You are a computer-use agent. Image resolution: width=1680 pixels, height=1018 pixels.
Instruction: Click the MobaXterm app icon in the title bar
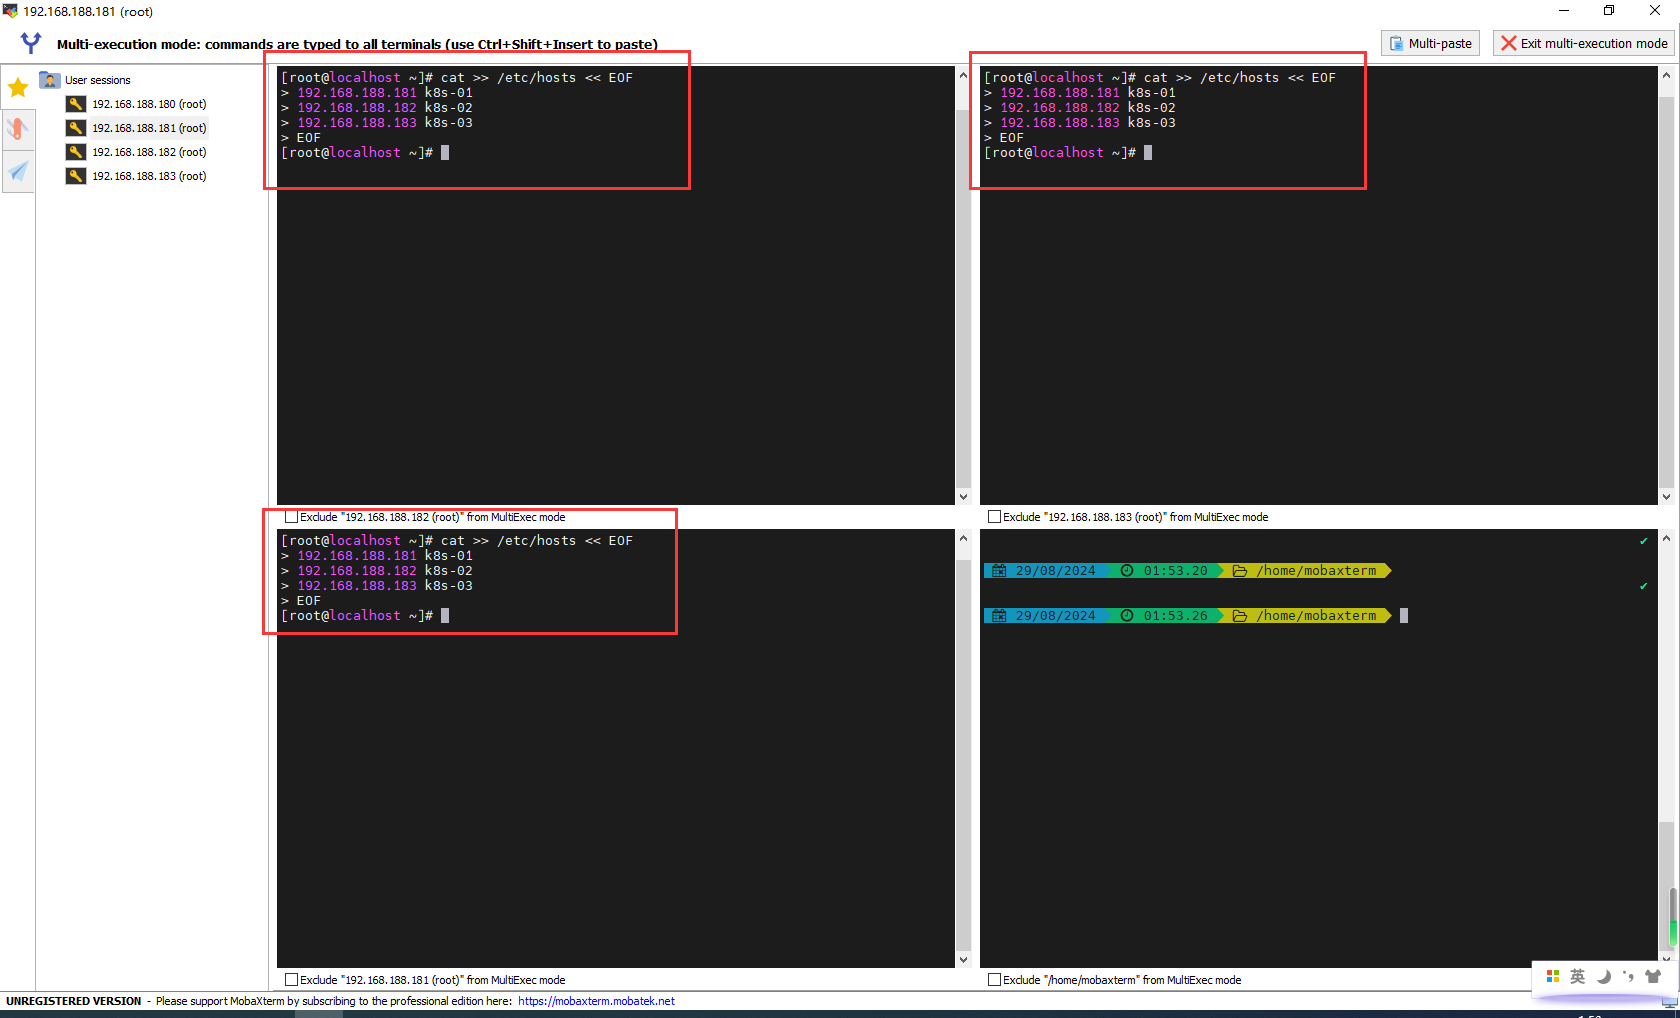click(x=10, y=11)
